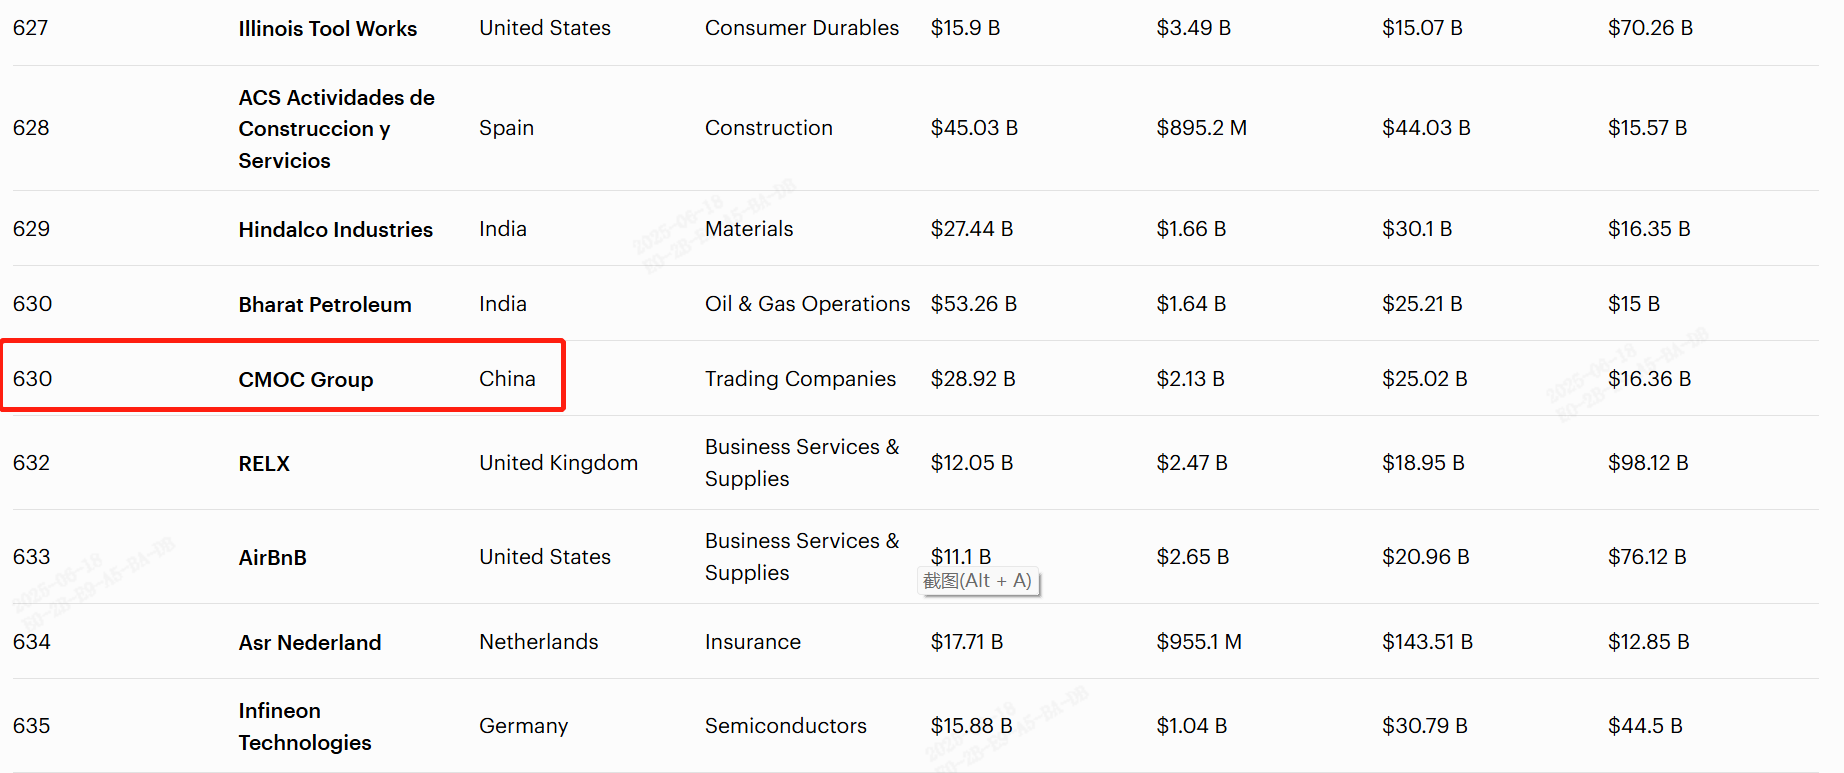The width and height of the screenshot is (1844, 773).
Task: Select the $45.03 B sales value
Action: coord(973,128)
